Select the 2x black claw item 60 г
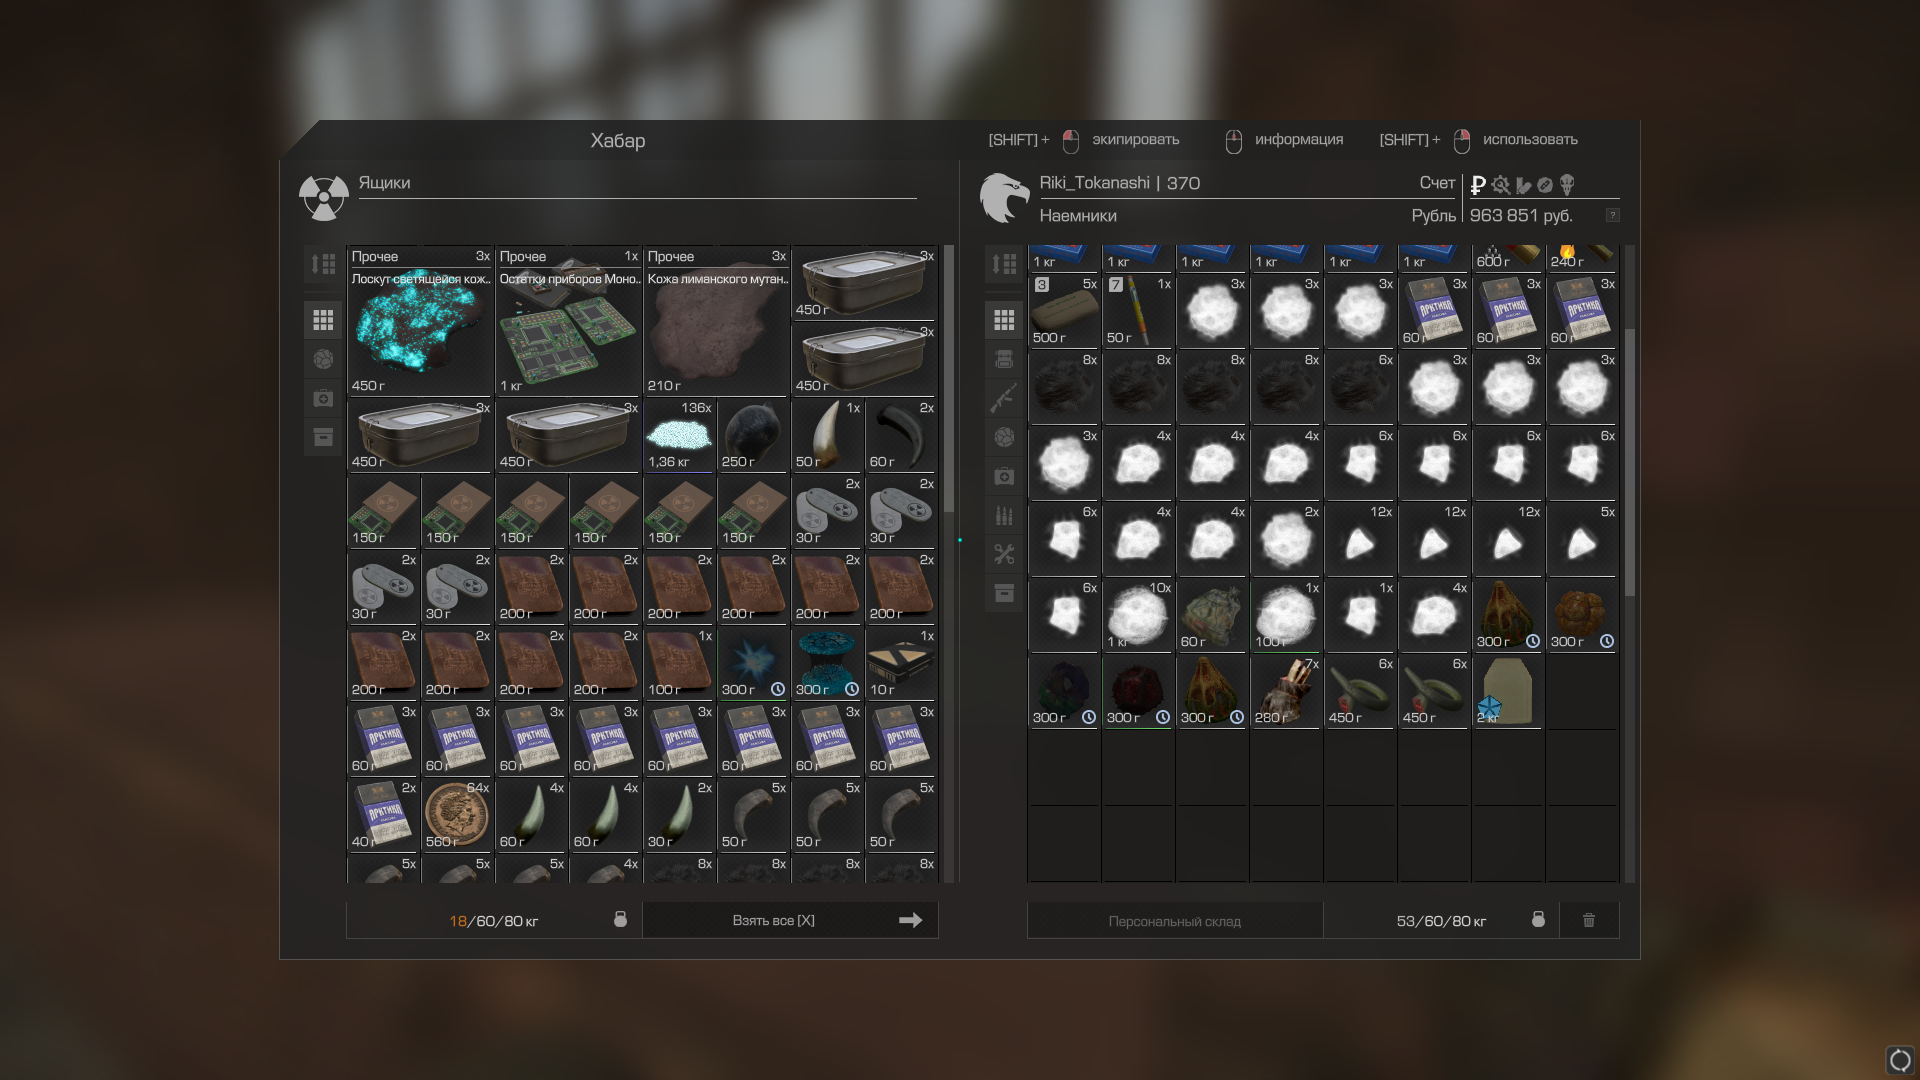 (902, 435)
